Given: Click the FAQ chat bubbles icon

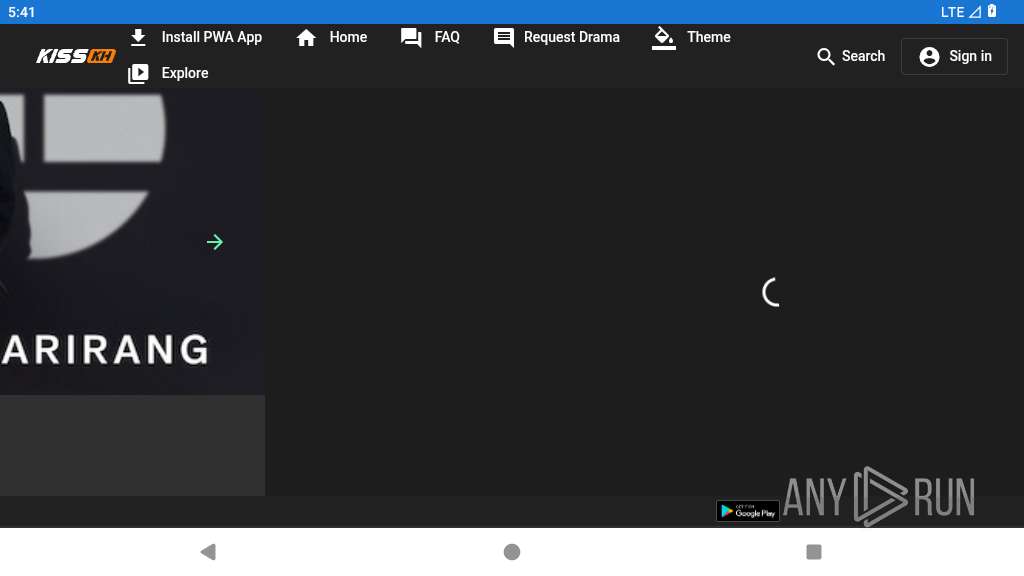Looking at the screenshot, I should pos(411,38).
